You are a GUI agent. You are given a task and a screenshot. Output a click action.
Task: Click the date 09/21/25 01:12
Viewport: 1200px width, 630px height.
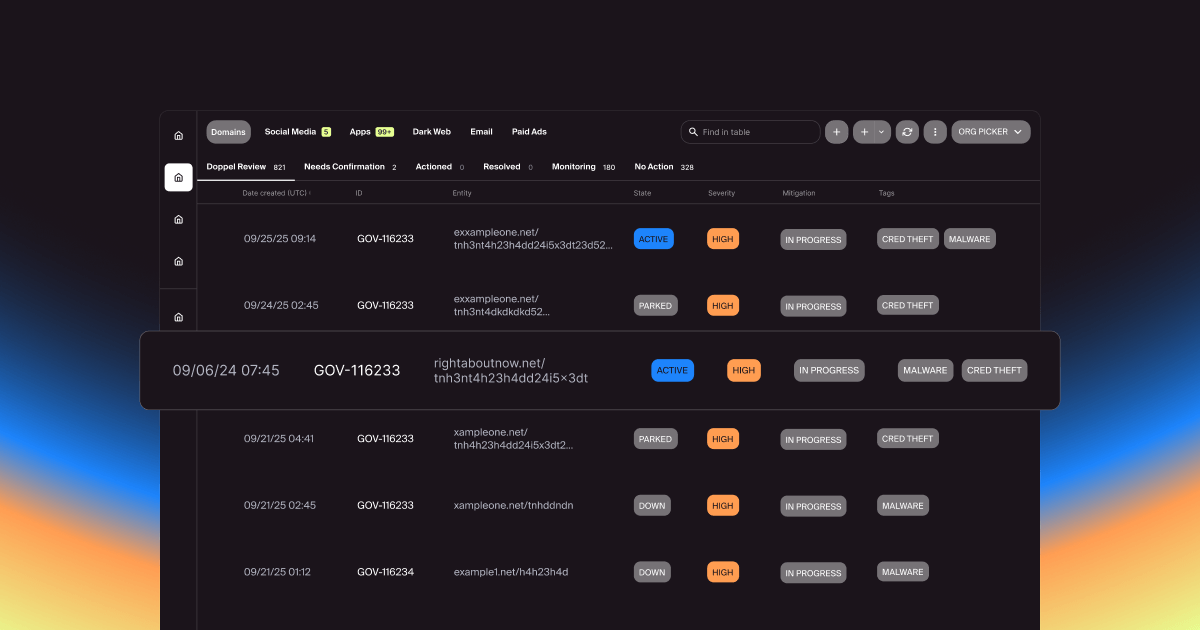click(x=277, y=572)
